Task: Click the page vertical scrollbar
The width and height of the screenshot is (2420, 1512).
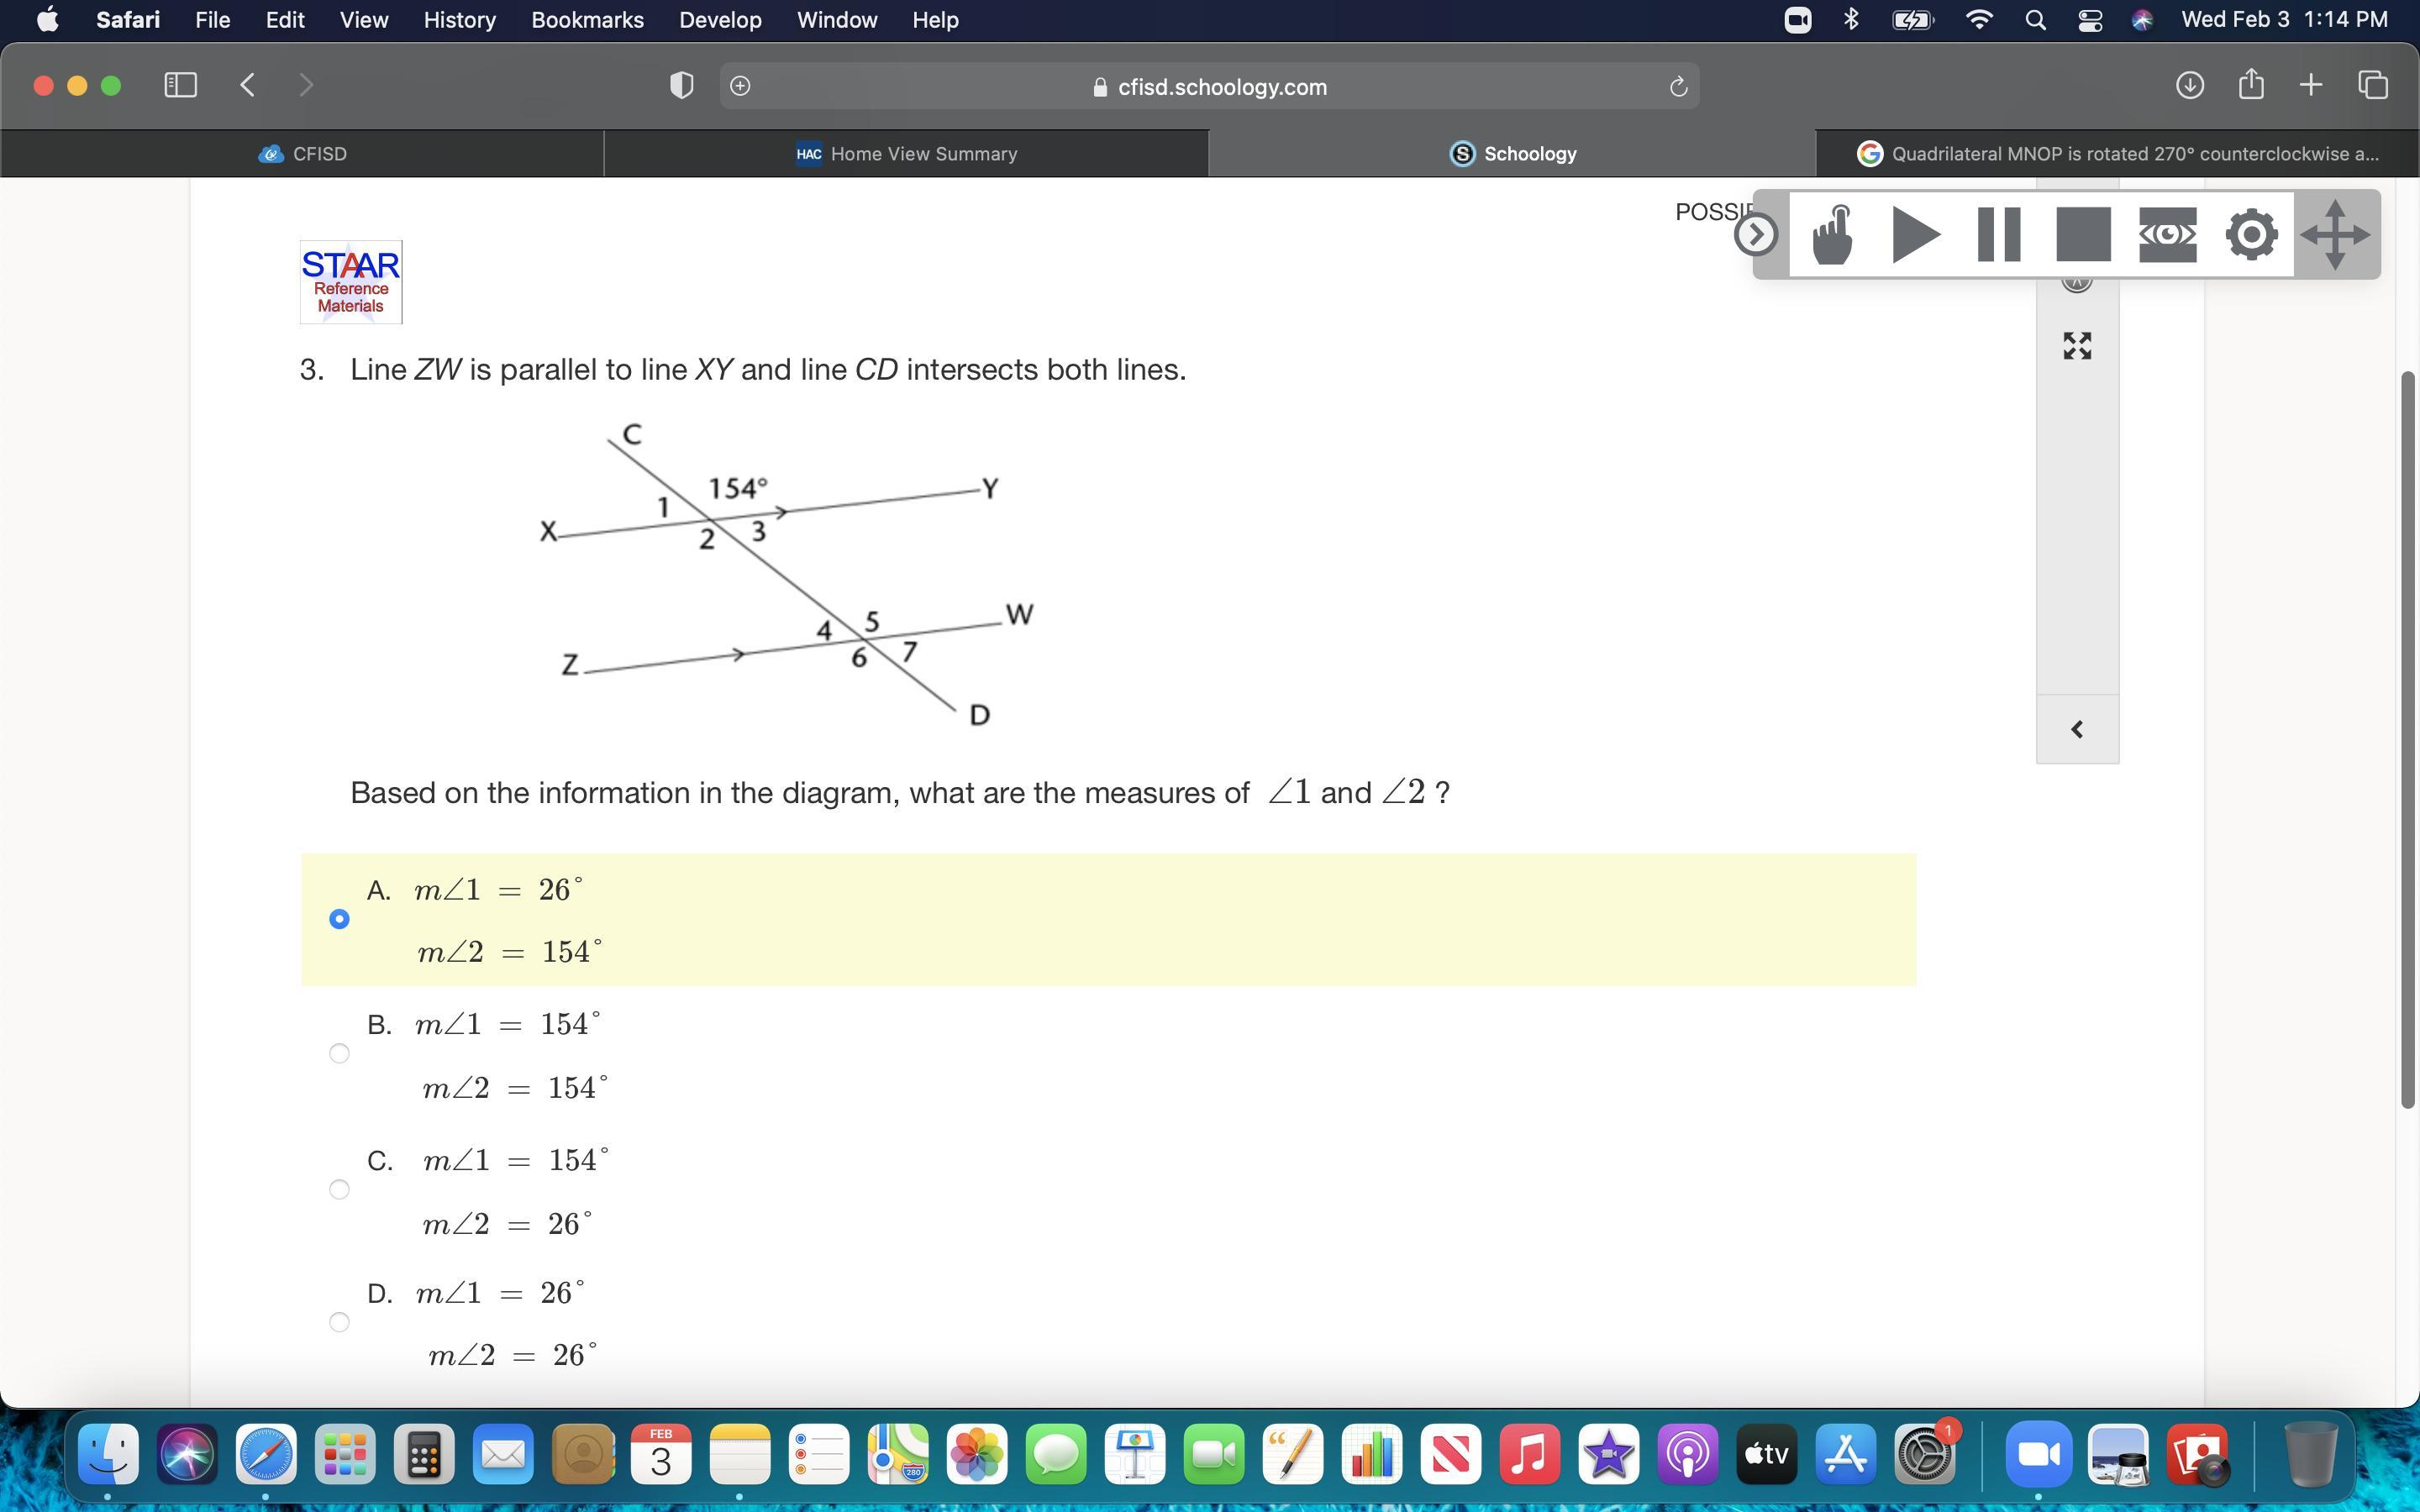Action: point(2408,740)
